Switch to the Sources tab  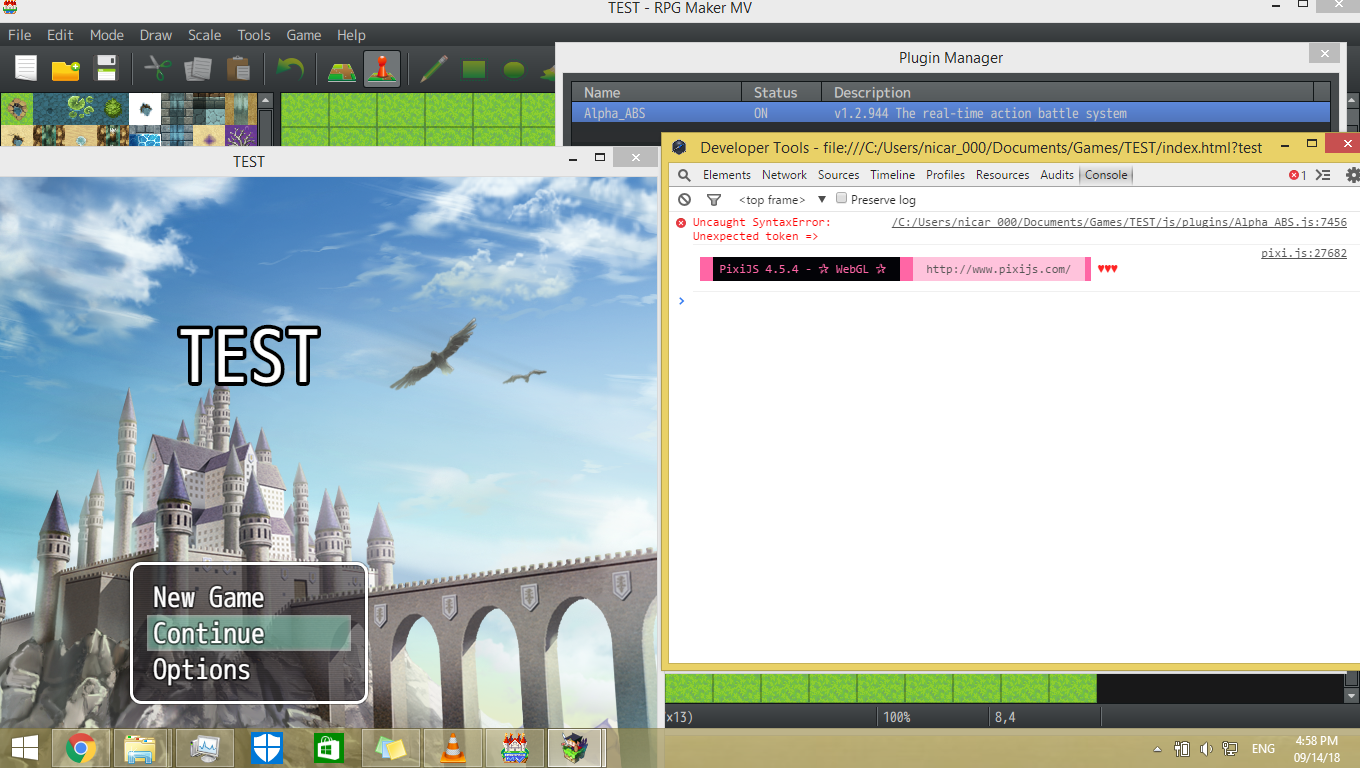[839, 175]
